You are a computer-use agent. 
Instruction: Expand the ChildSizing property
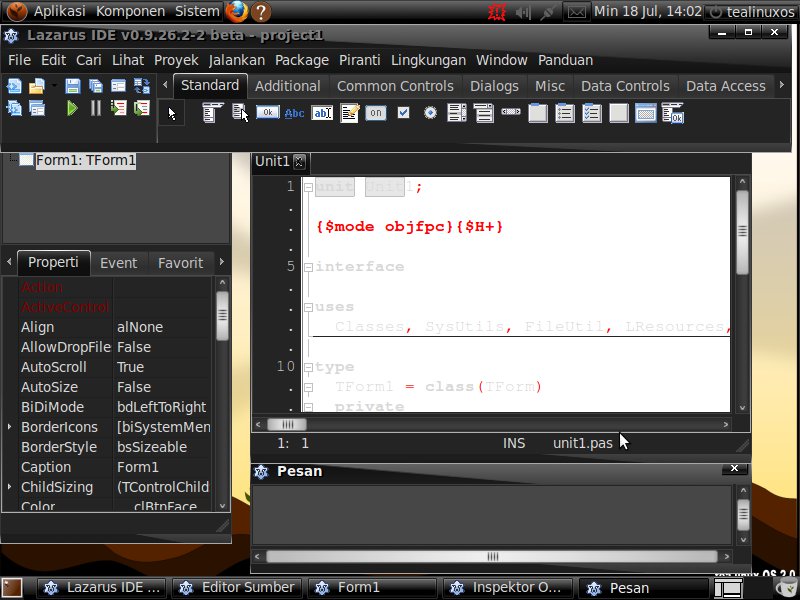pyautogui.click(x=9, y=487)
